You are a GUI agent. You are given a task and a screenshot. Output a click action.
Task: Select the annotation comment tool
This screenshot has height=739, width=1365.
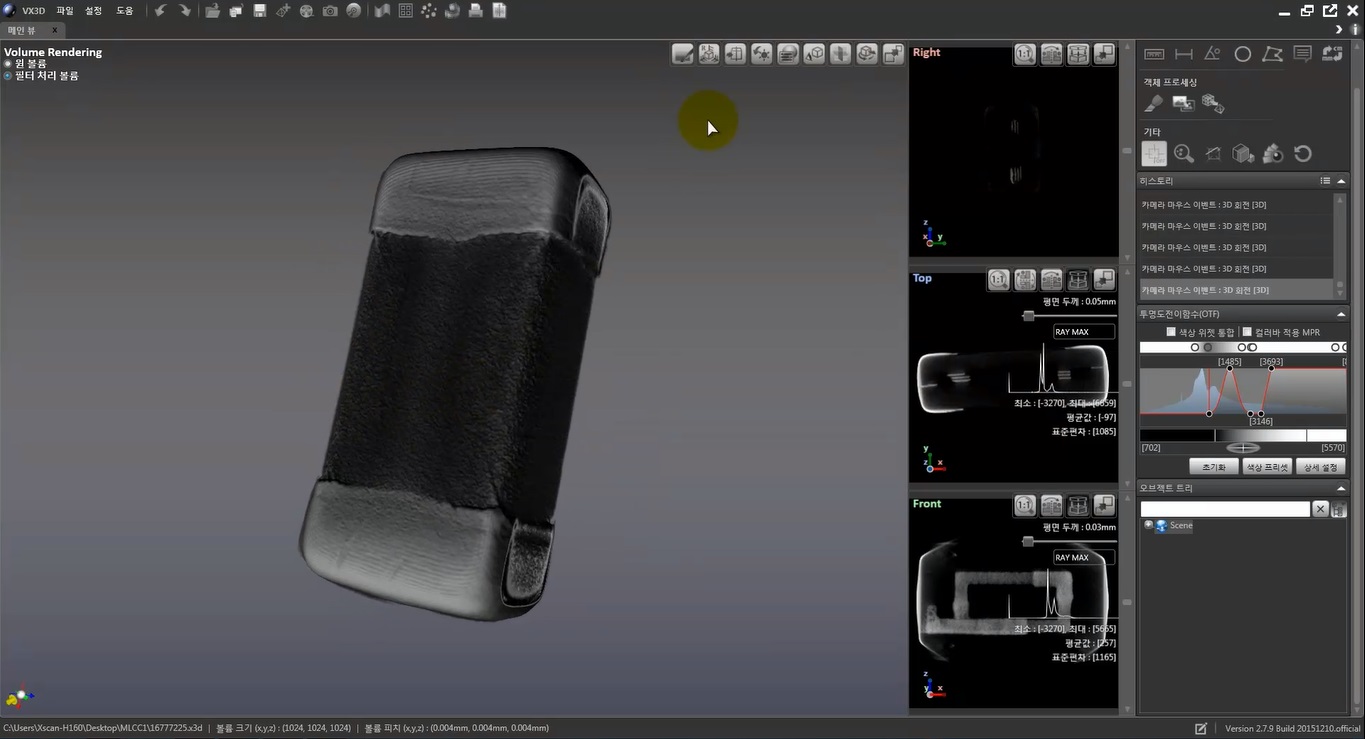point(1302,54)
